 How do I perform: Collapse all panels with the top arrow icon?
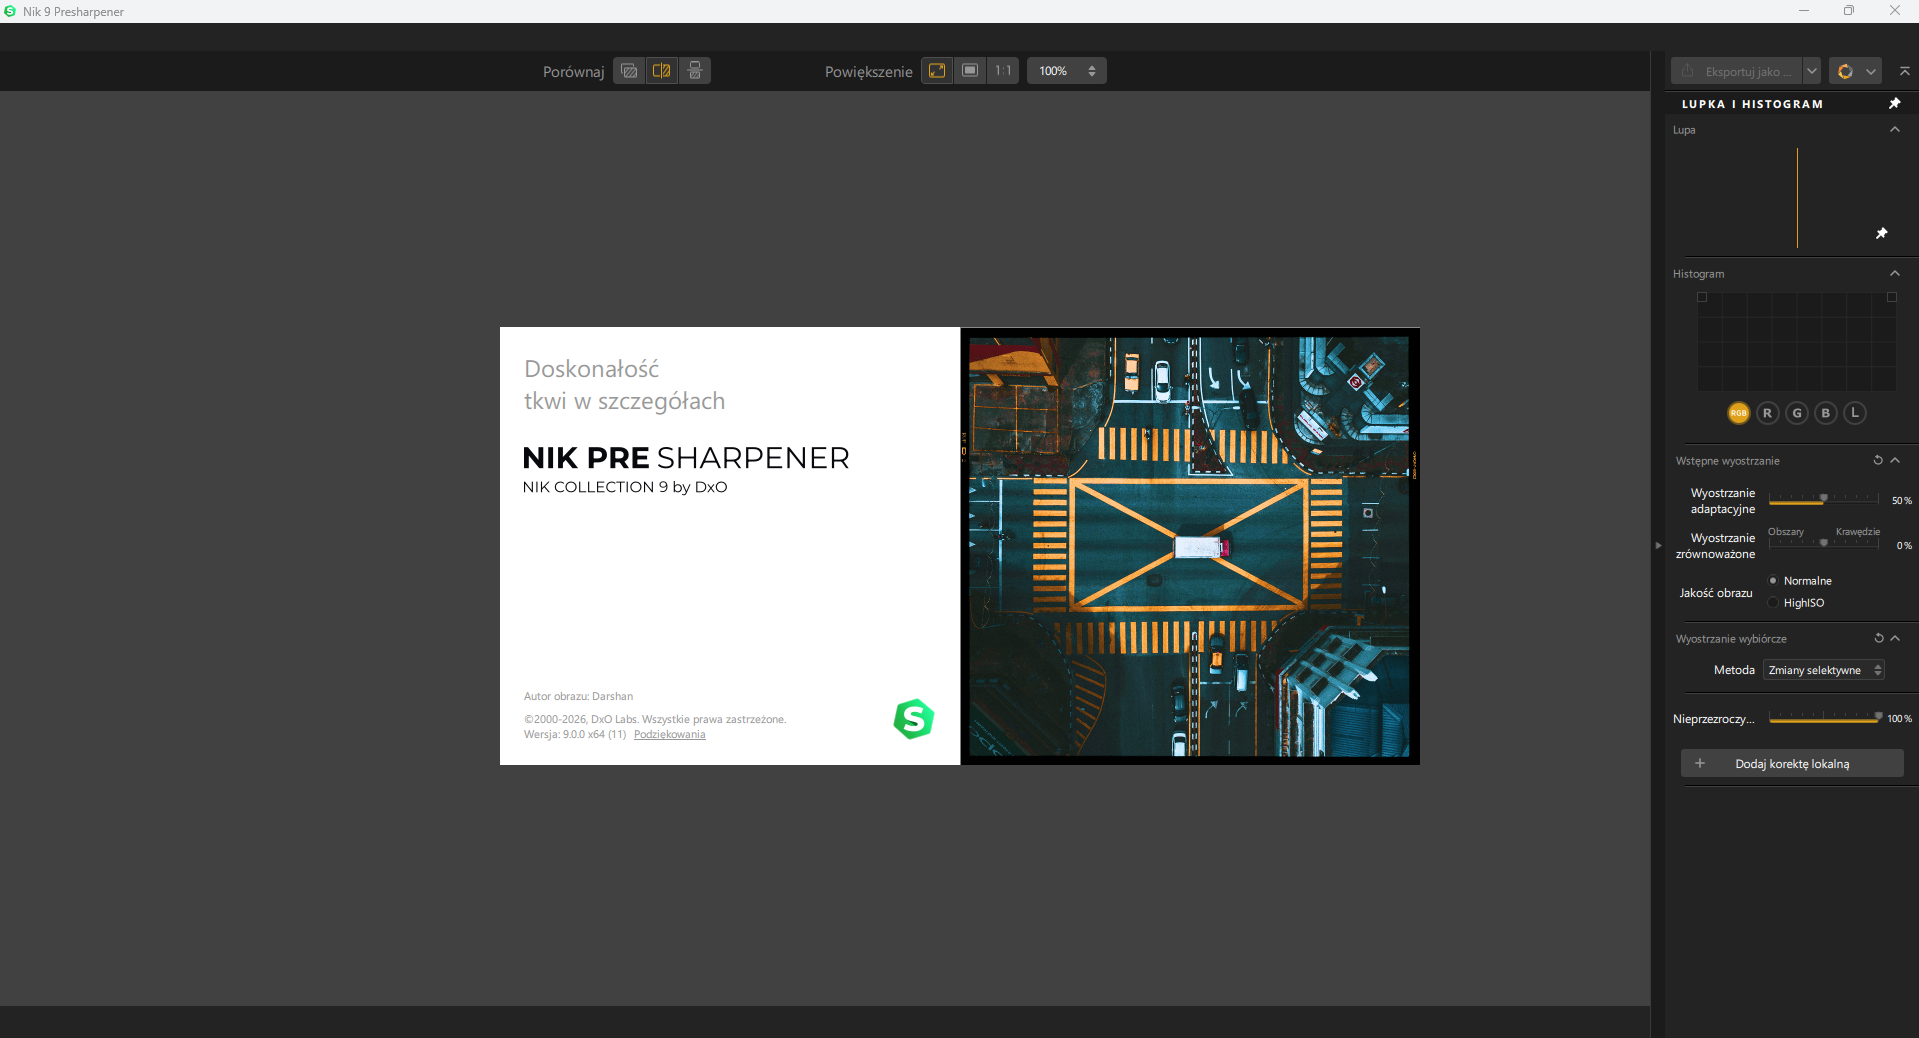1905,71
